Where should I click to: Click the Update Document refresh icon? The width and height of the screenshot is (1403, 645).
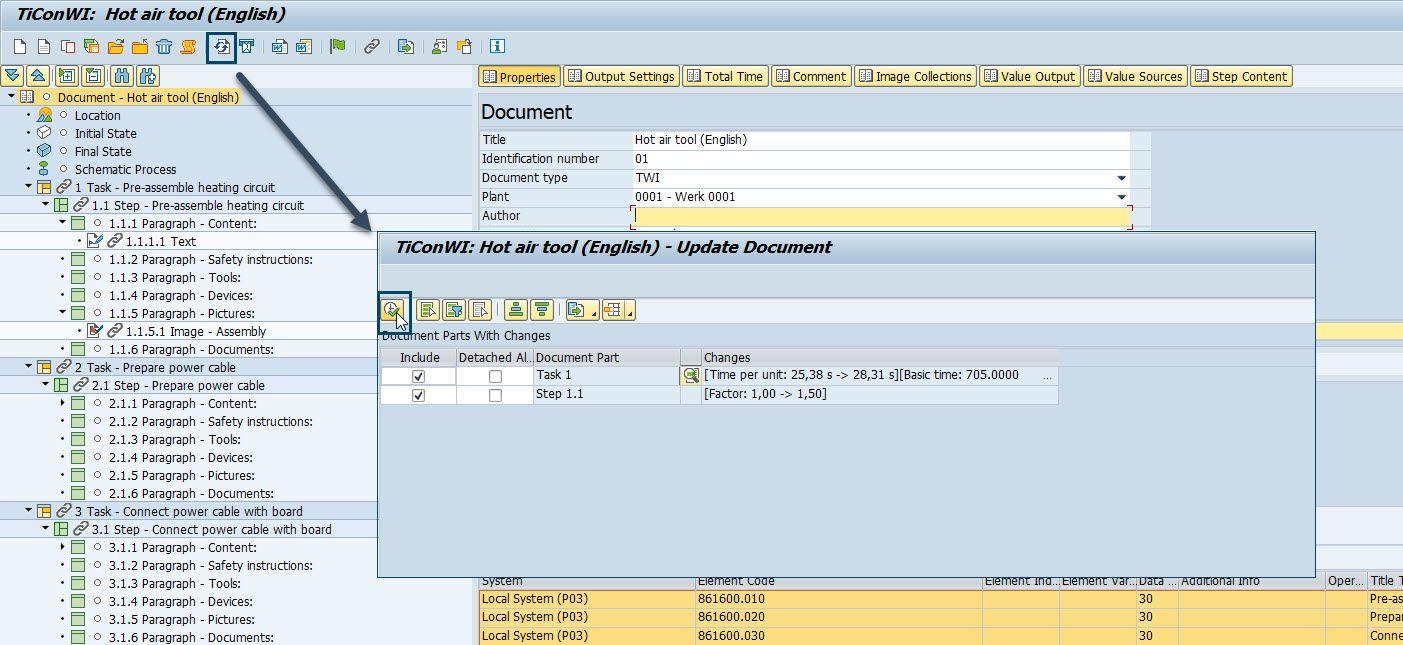tap(221, 47)
